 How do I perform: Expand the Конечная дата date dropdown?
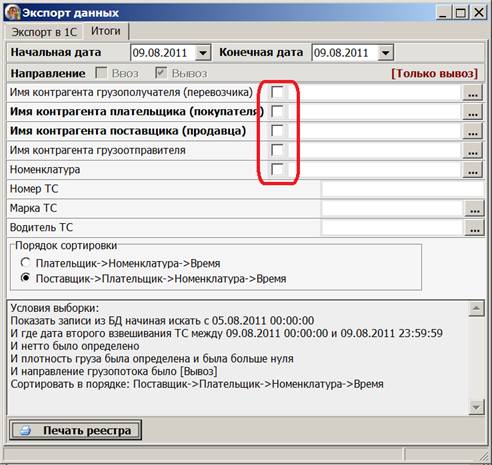(385, 53)
